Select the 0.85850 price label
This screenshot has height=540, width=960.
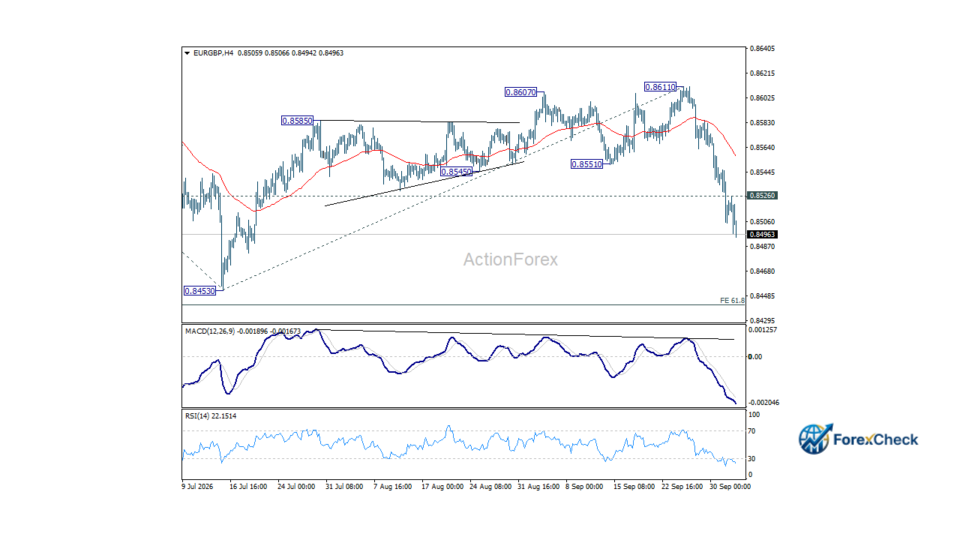click(297, 121)
